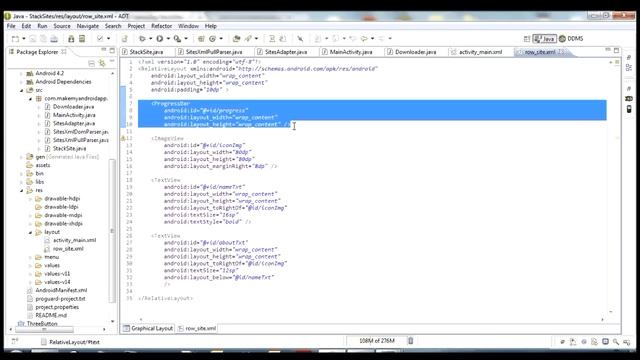Screen dimensions: 640x360
Task: Open the File menu
Action: pyautogui.click(x=11, y=26)
